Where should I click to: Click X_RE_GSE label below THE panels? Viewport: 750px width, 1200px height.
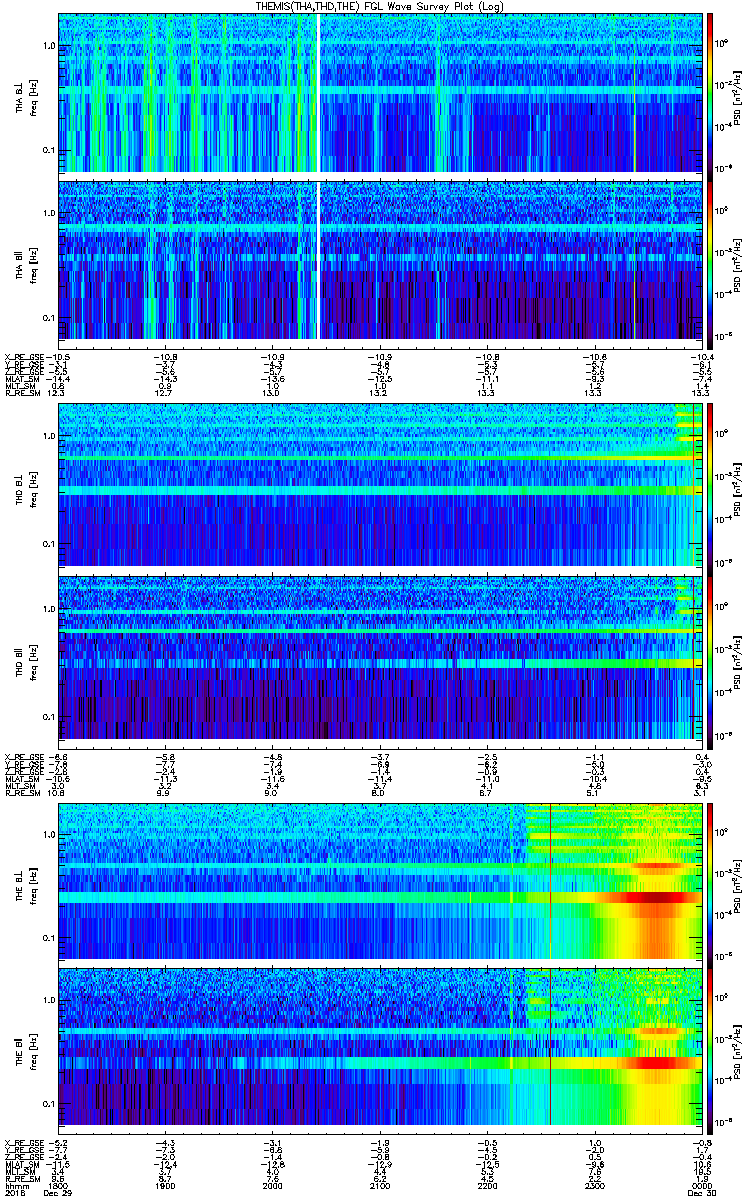coord(24,1142)
